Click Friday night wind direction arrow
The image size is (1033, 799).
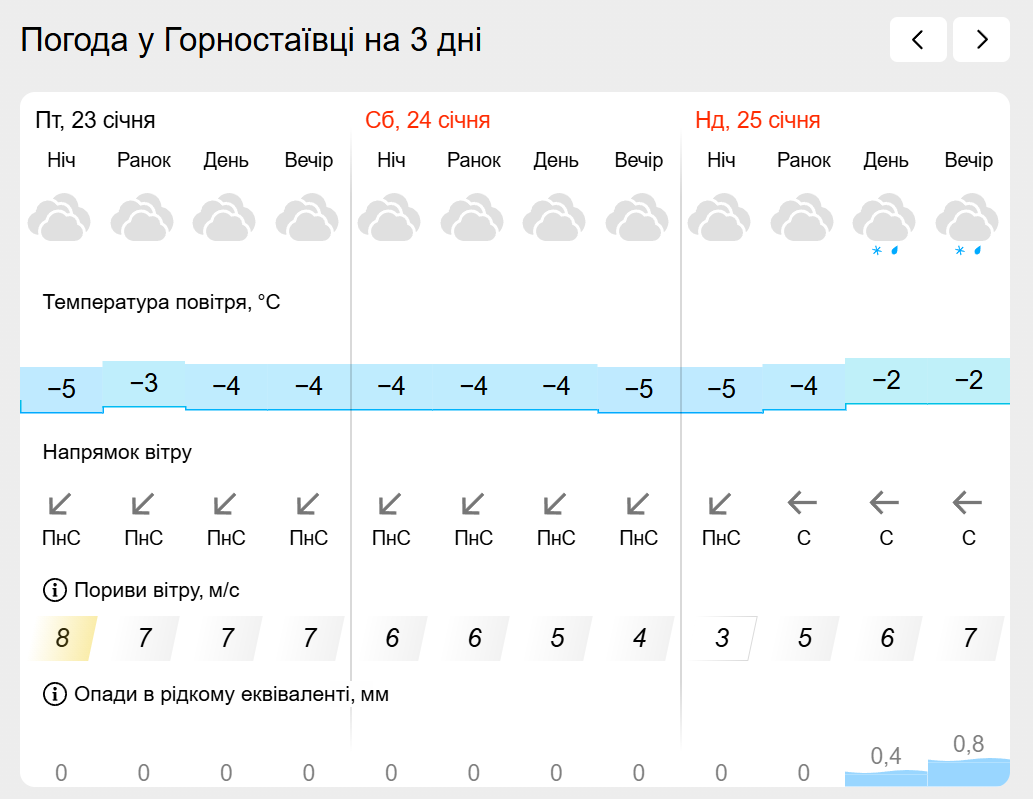pyautogui.click(x=61, y=503)
